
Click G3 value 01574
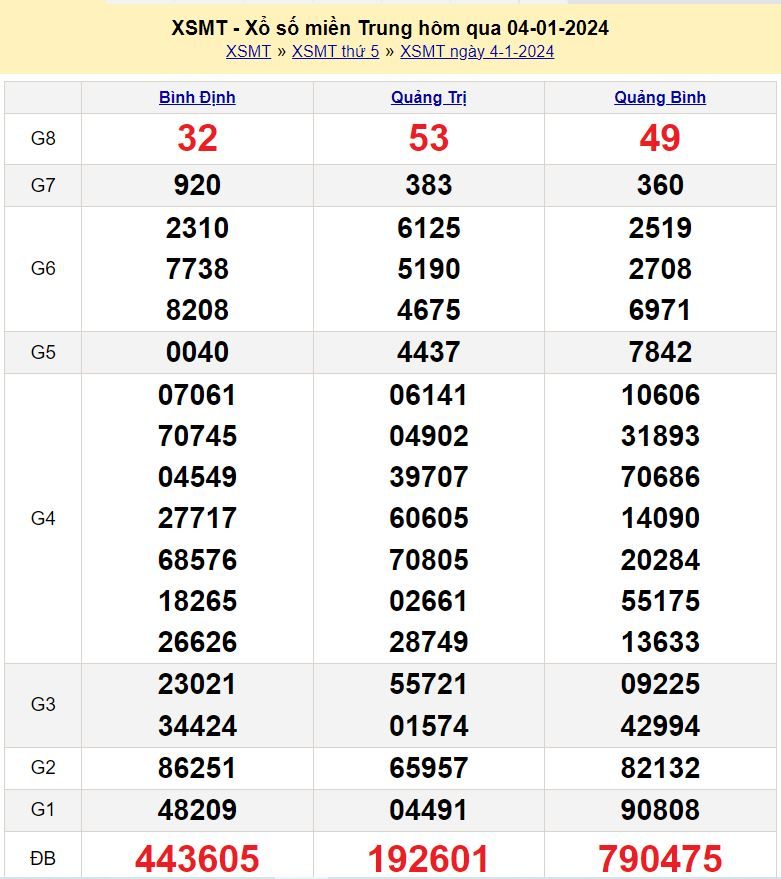pos(429,726)
